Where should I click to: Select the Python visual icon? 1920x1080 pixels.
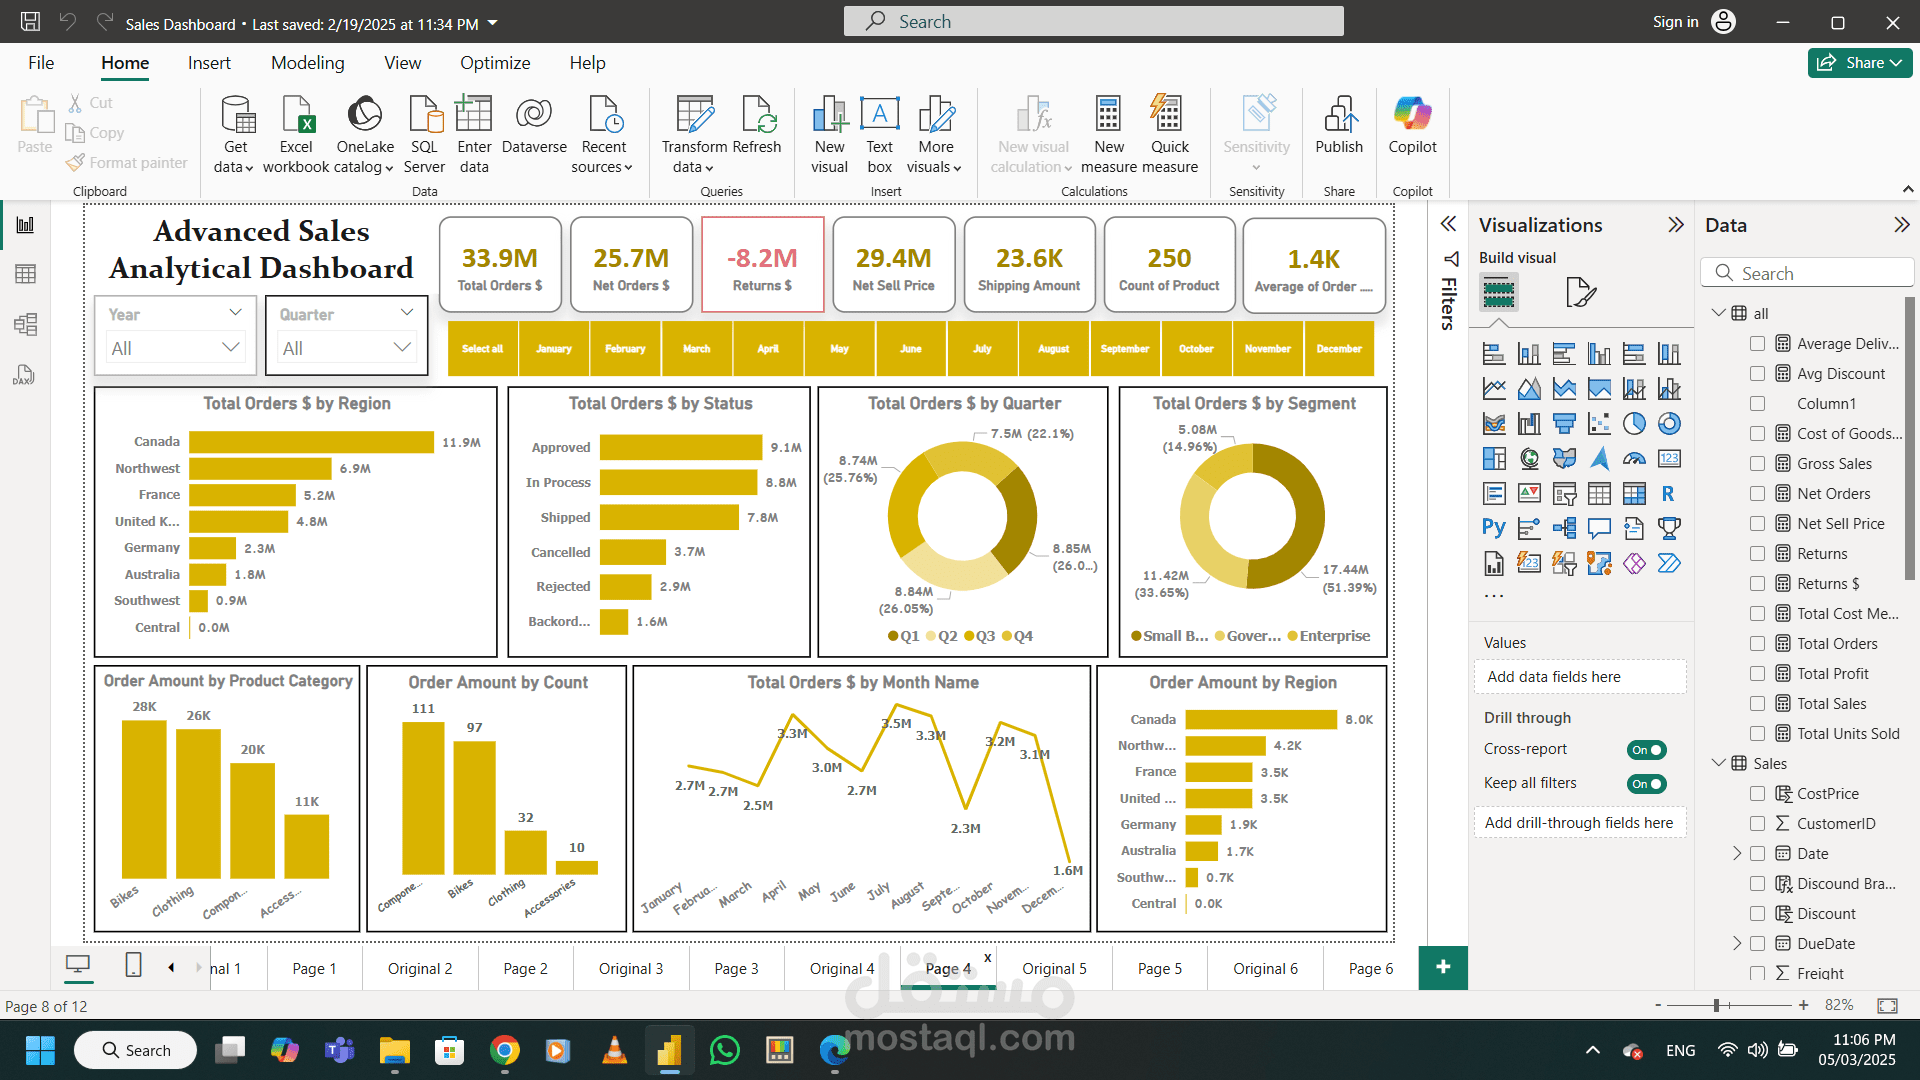tap(1493, 528)
